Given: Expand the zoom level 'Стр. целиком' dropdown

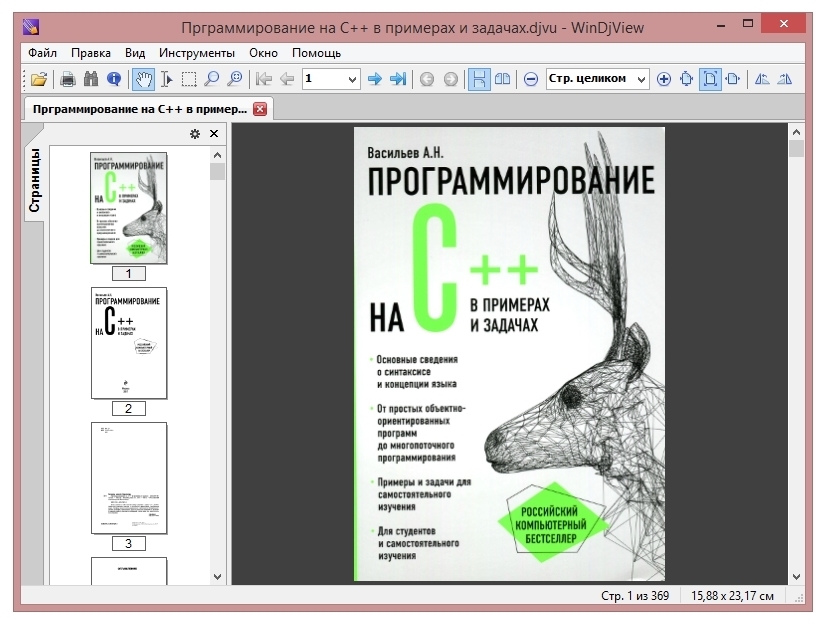Looking at the screenshot, I should click(x=641, y=79).
